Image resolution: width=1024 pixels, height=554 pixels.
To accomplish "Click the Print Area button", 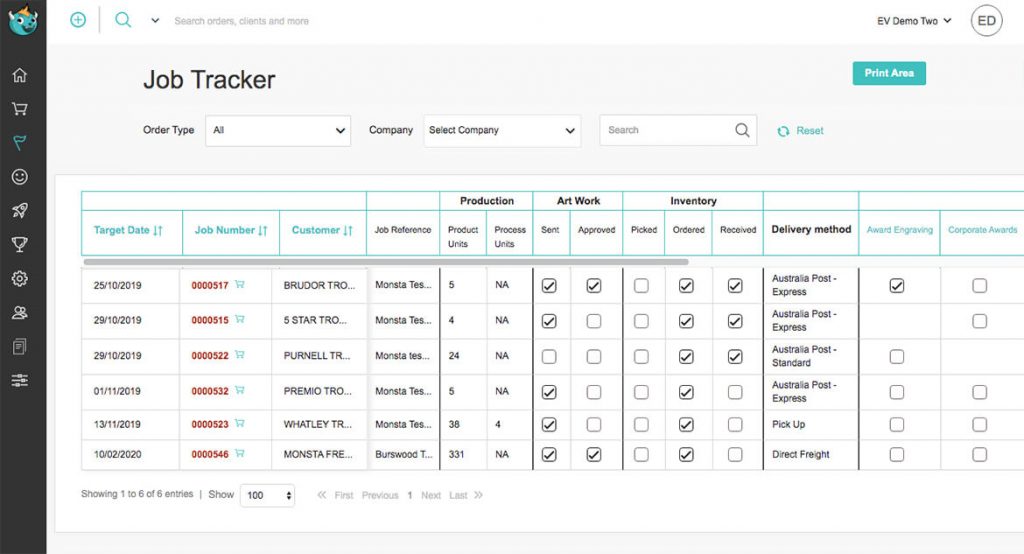I will [889, 73].
